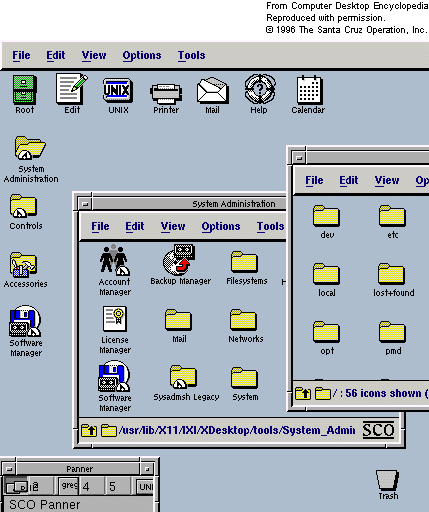This screenshot has width=429, height=512.
Task: Go to parent folder in root window
Action: pos(303,394)
